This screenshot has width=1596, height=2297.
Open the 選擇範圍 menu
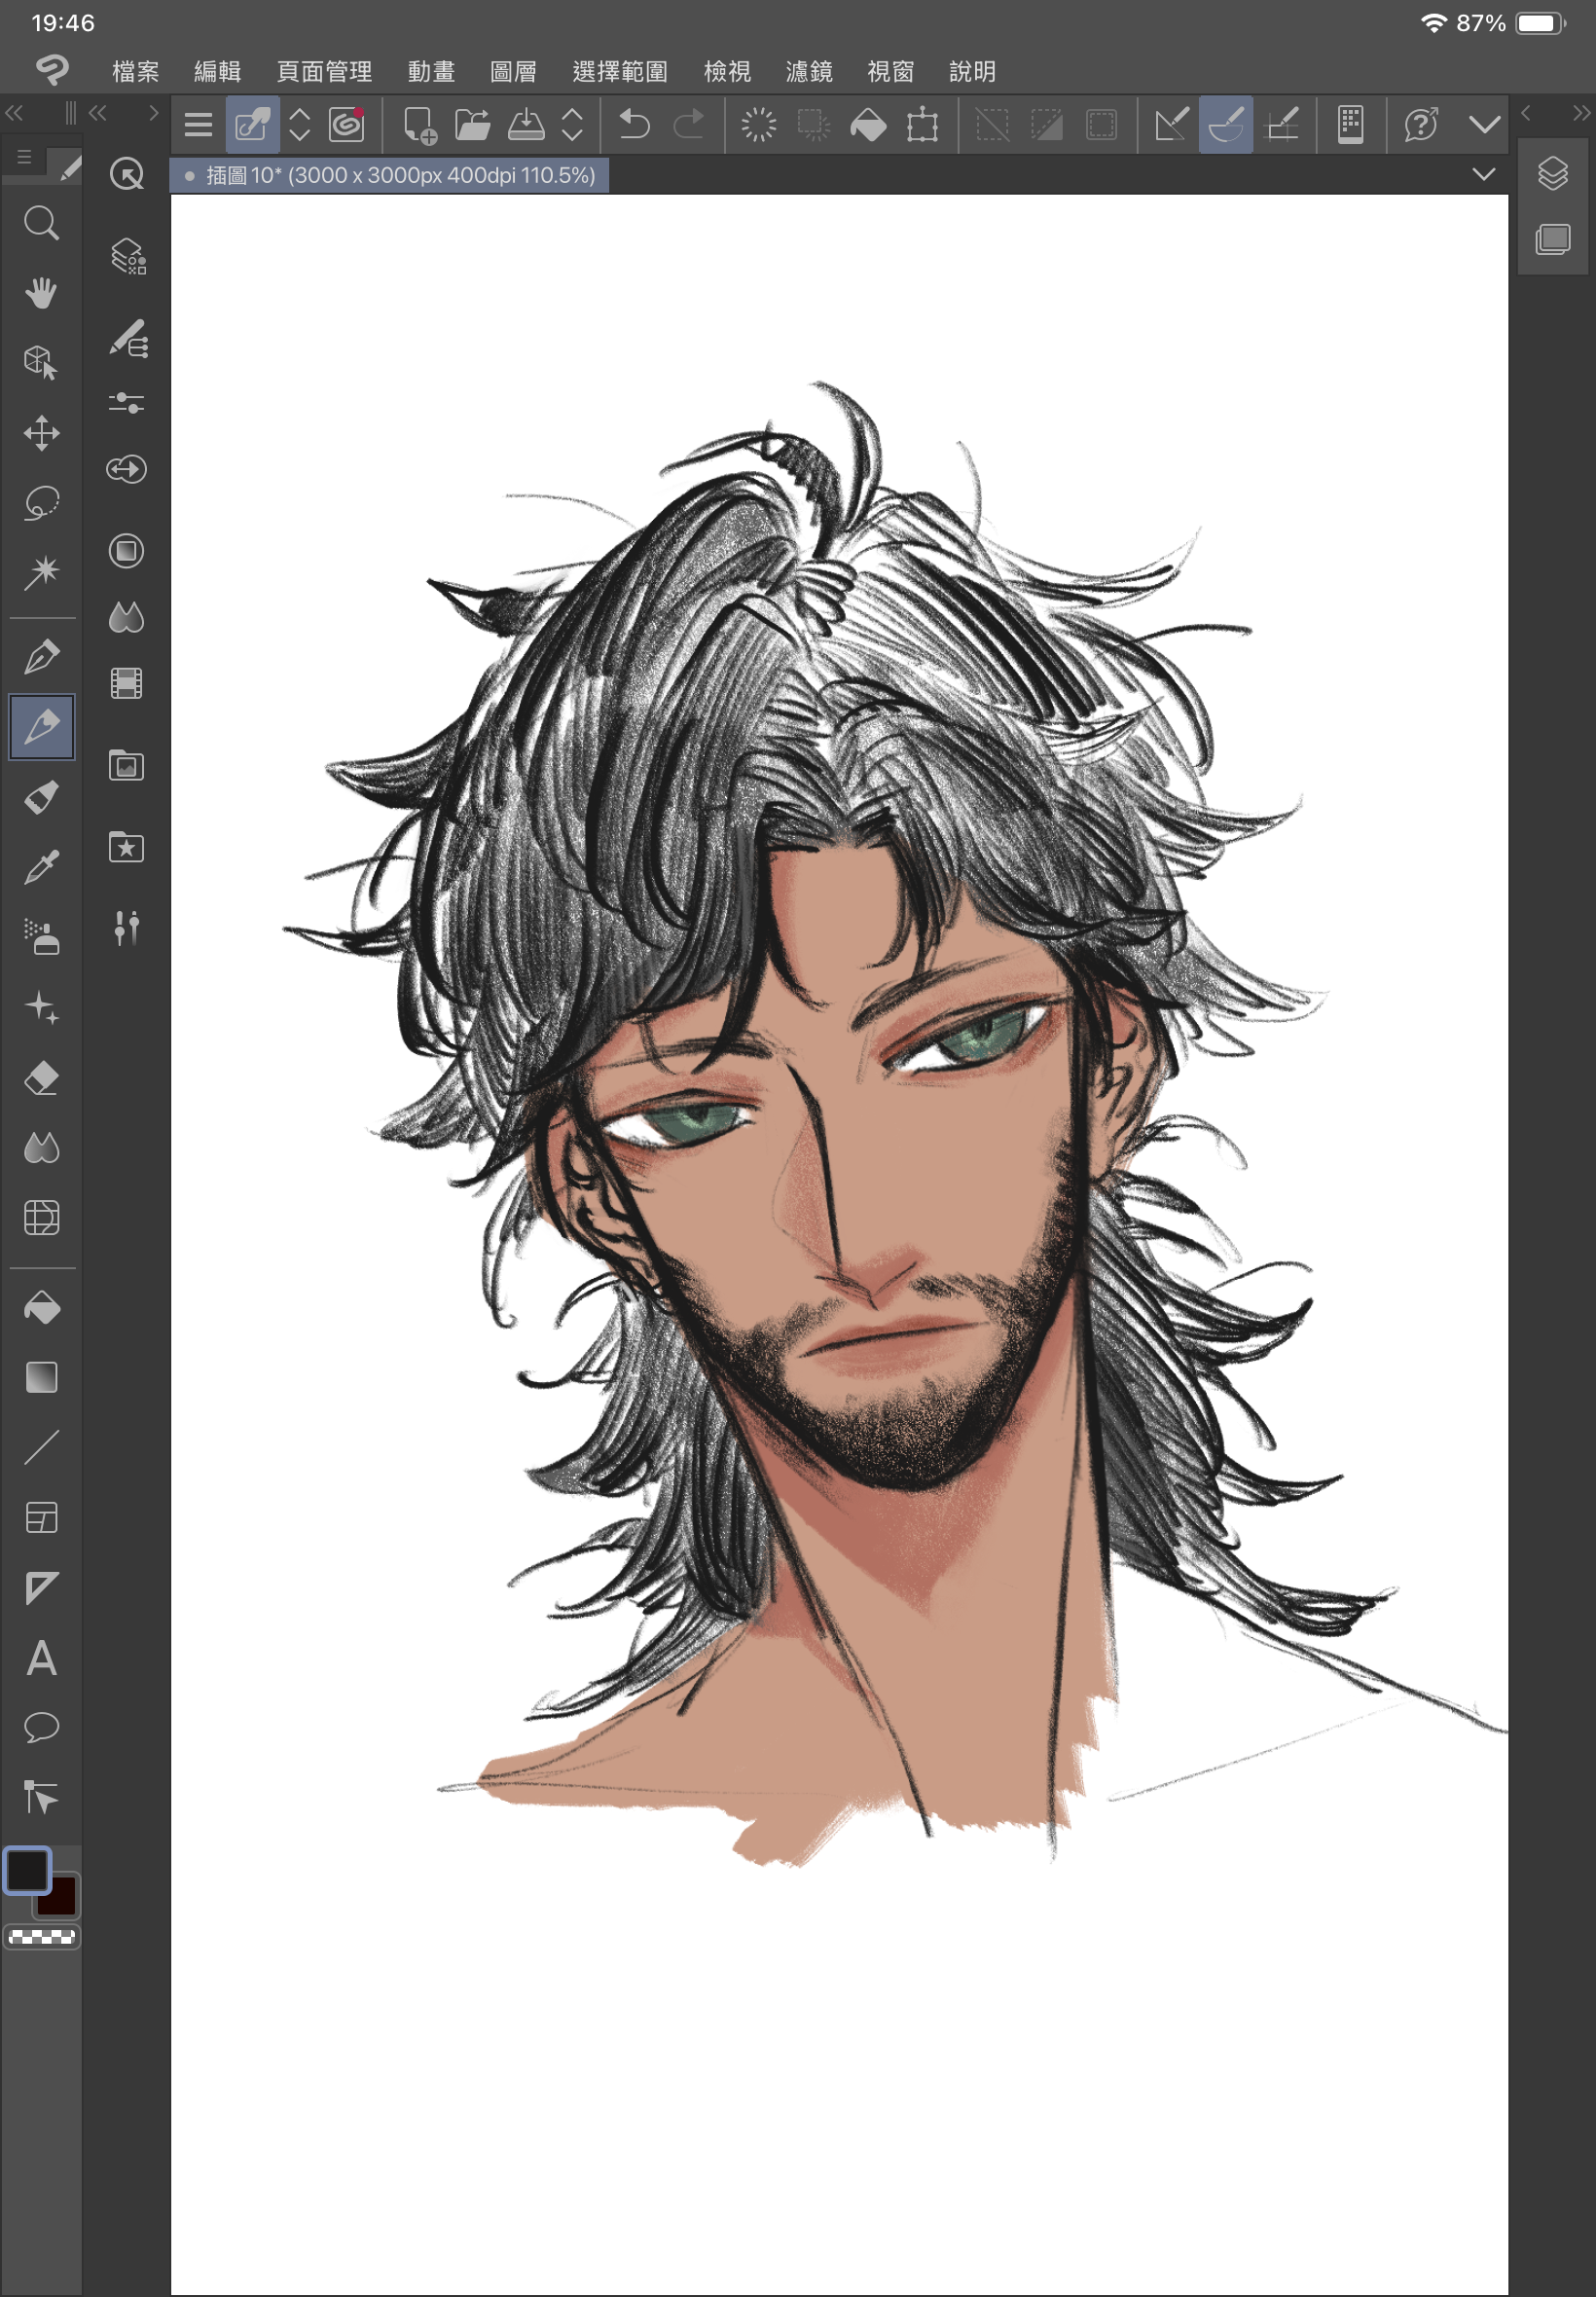[x=620, y=72]
